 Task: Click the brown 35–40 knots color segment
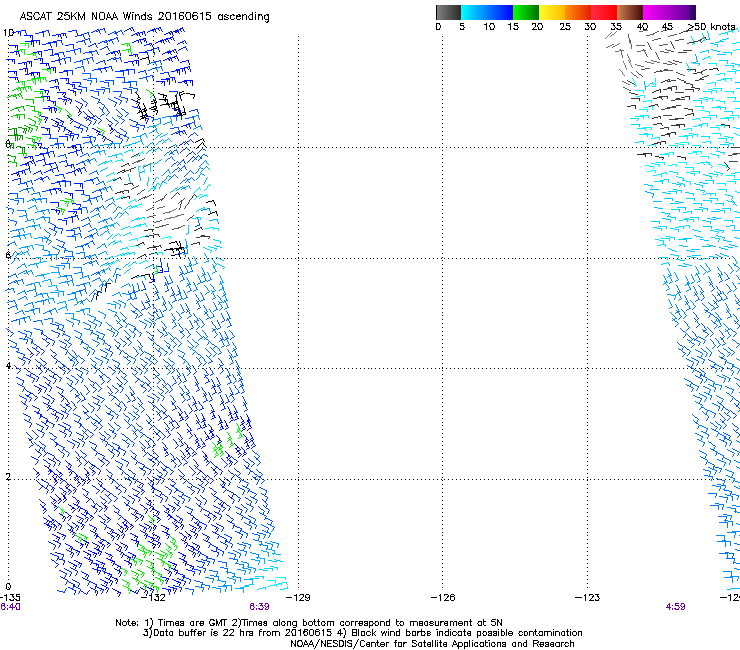coord(630,12)
